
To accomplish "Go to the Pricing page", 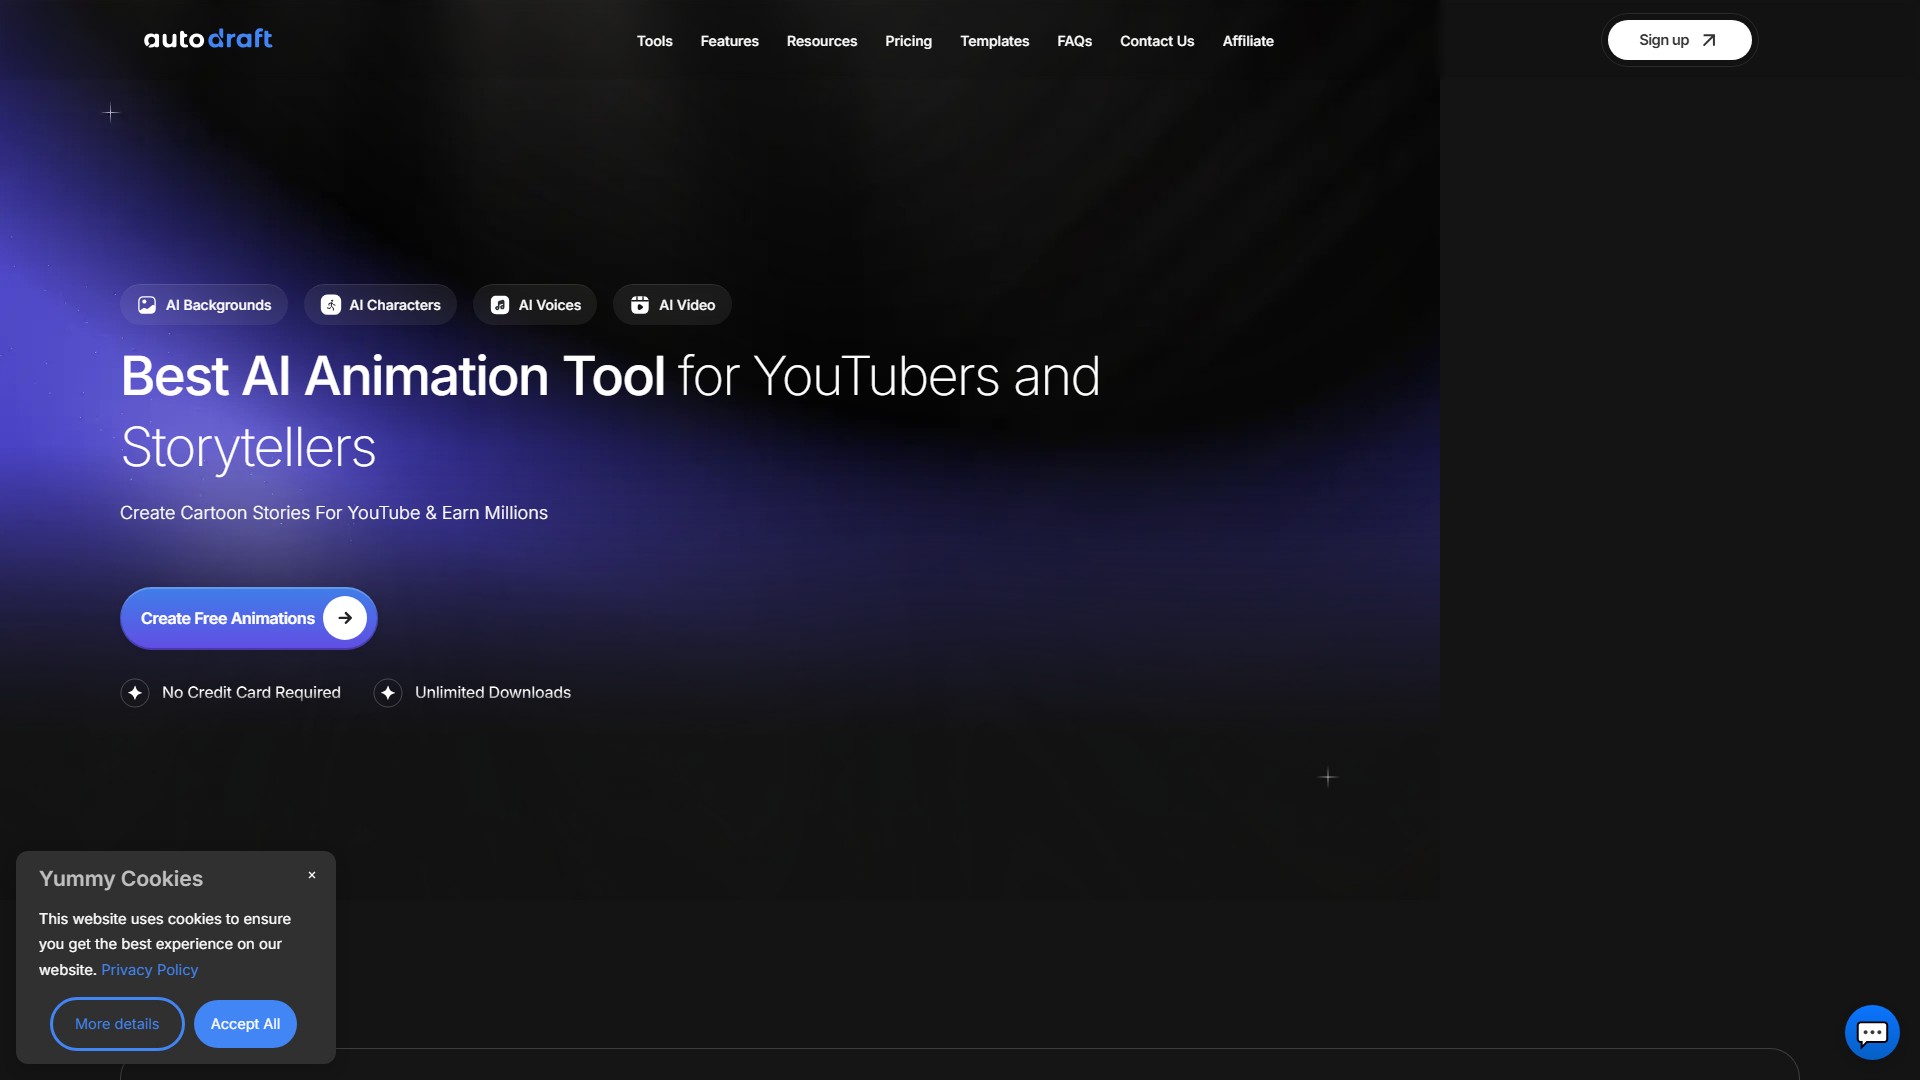I will [x=908, y=41].
